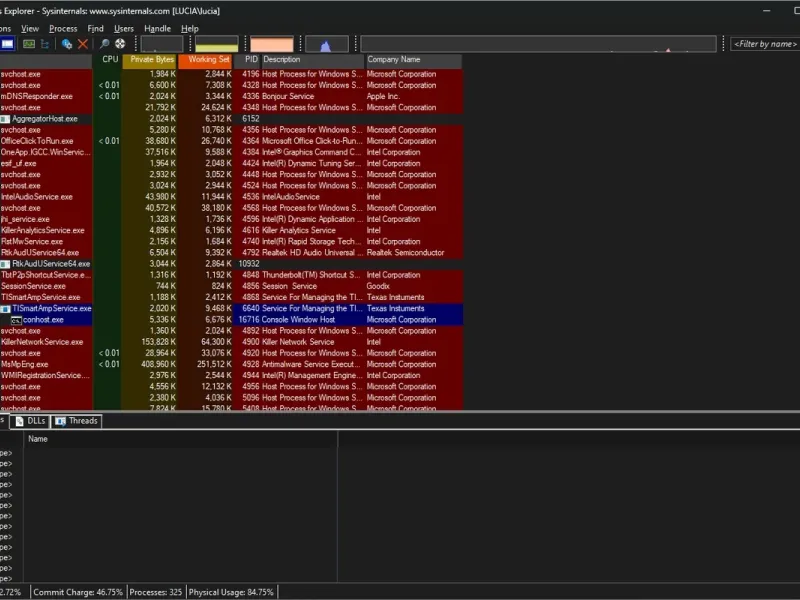Click the 251,512 K working set value
Screen dimensions: 800x600
pyautogui.click(x=214, y=365)
